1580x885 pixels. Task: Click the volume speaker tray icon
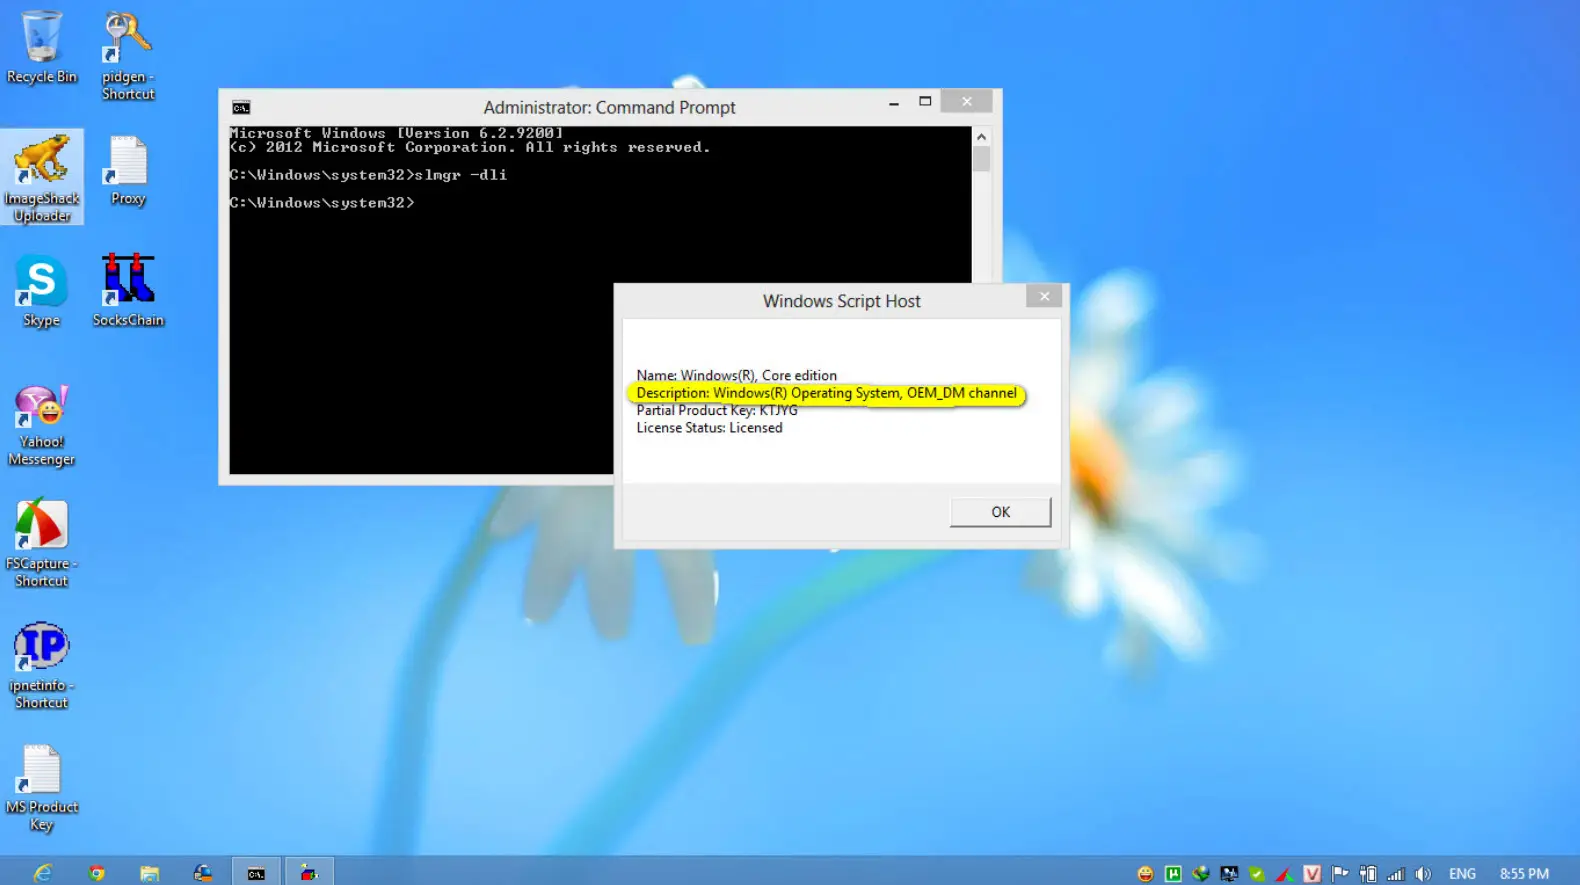(1423, 874)
